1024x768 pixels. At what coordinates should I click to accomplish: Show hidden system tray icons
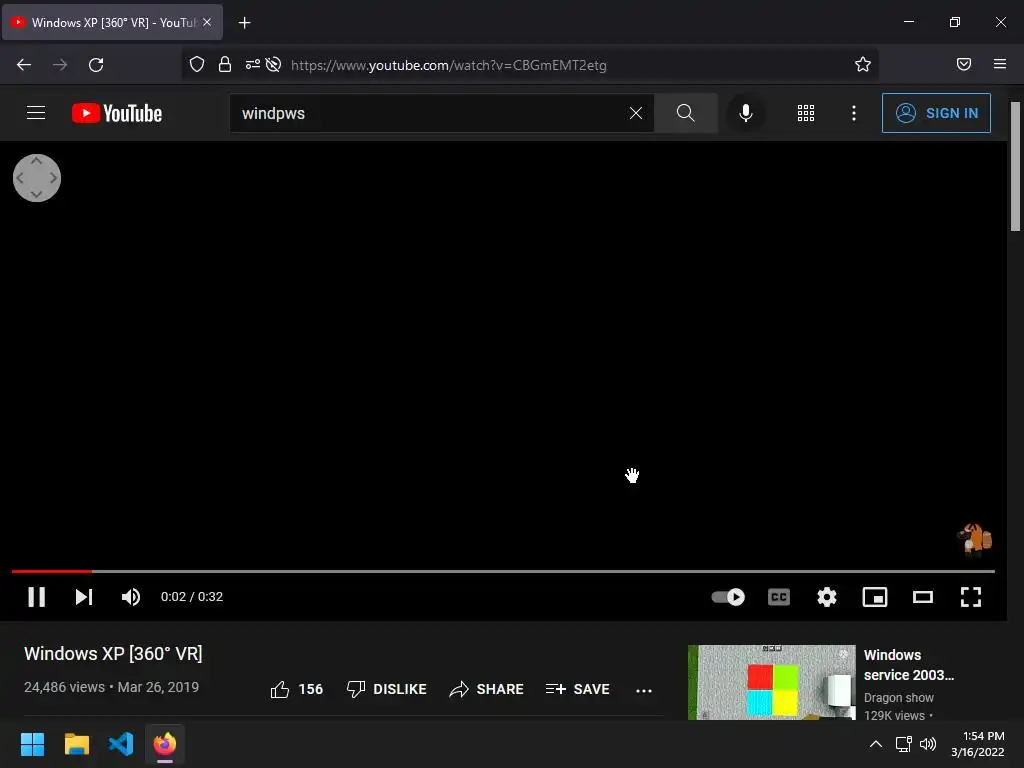(876, 744)
